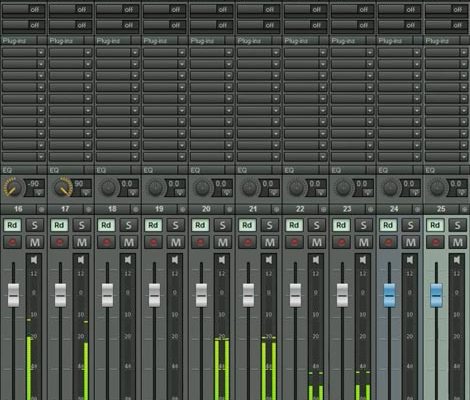
Task: Arm track 19 for recording
Action: pyautogui.click(x=153, y=242)
